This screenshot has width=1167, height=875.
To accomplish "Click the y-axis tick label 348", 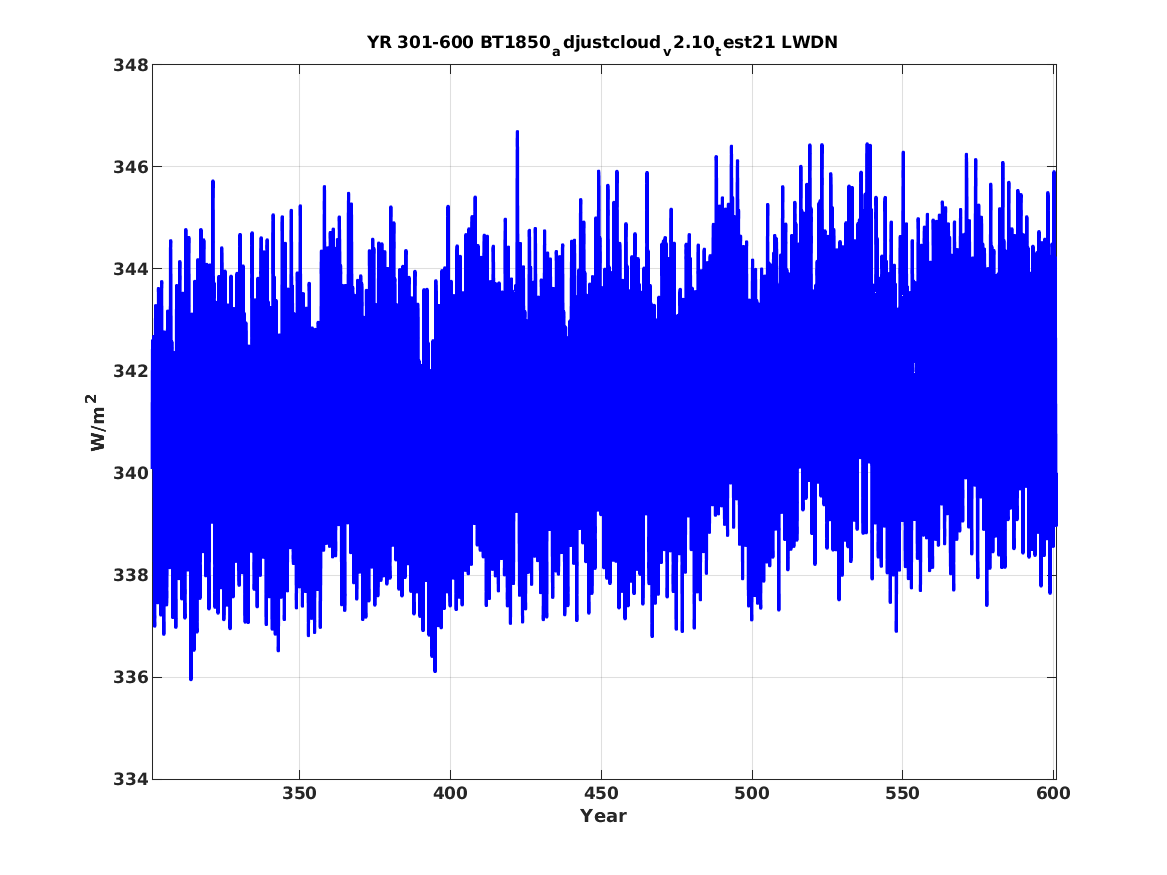I will pyautogui.click(x=130, y=65).
